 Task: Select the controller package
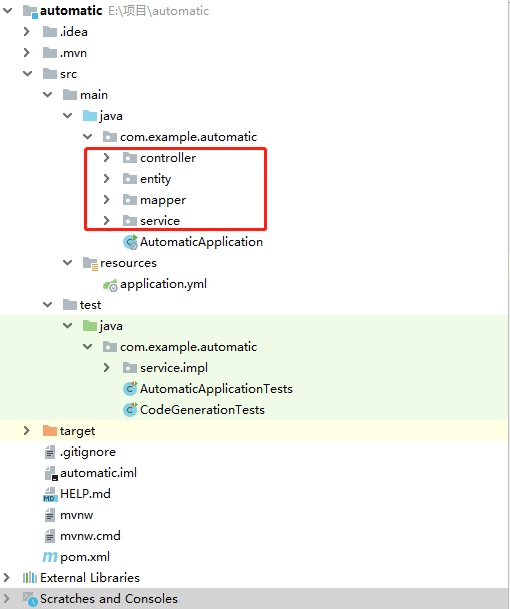168,158
